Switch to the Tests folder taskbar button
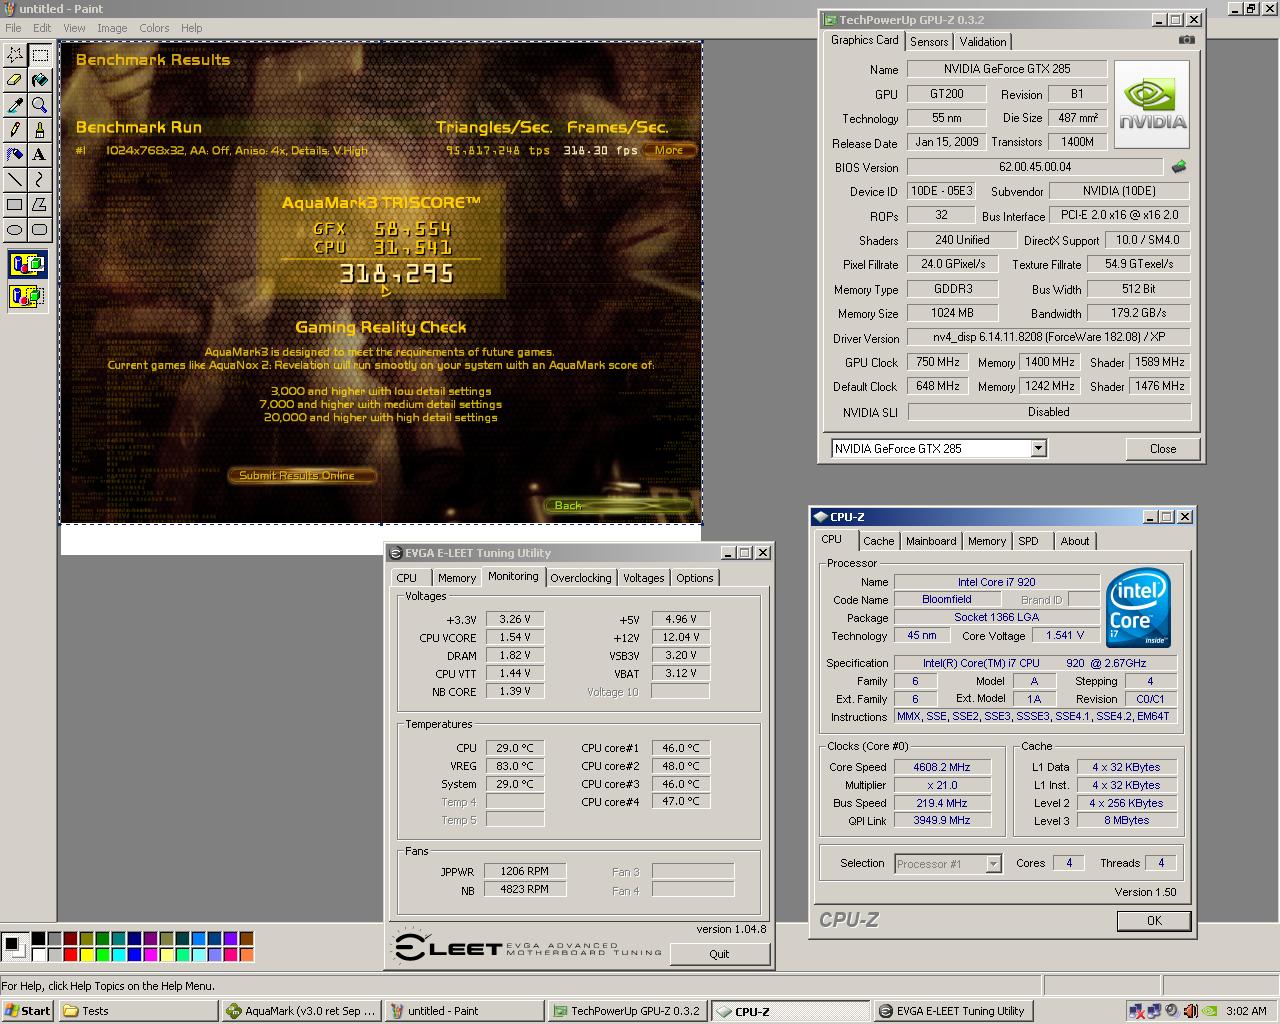 [138, 1011]
